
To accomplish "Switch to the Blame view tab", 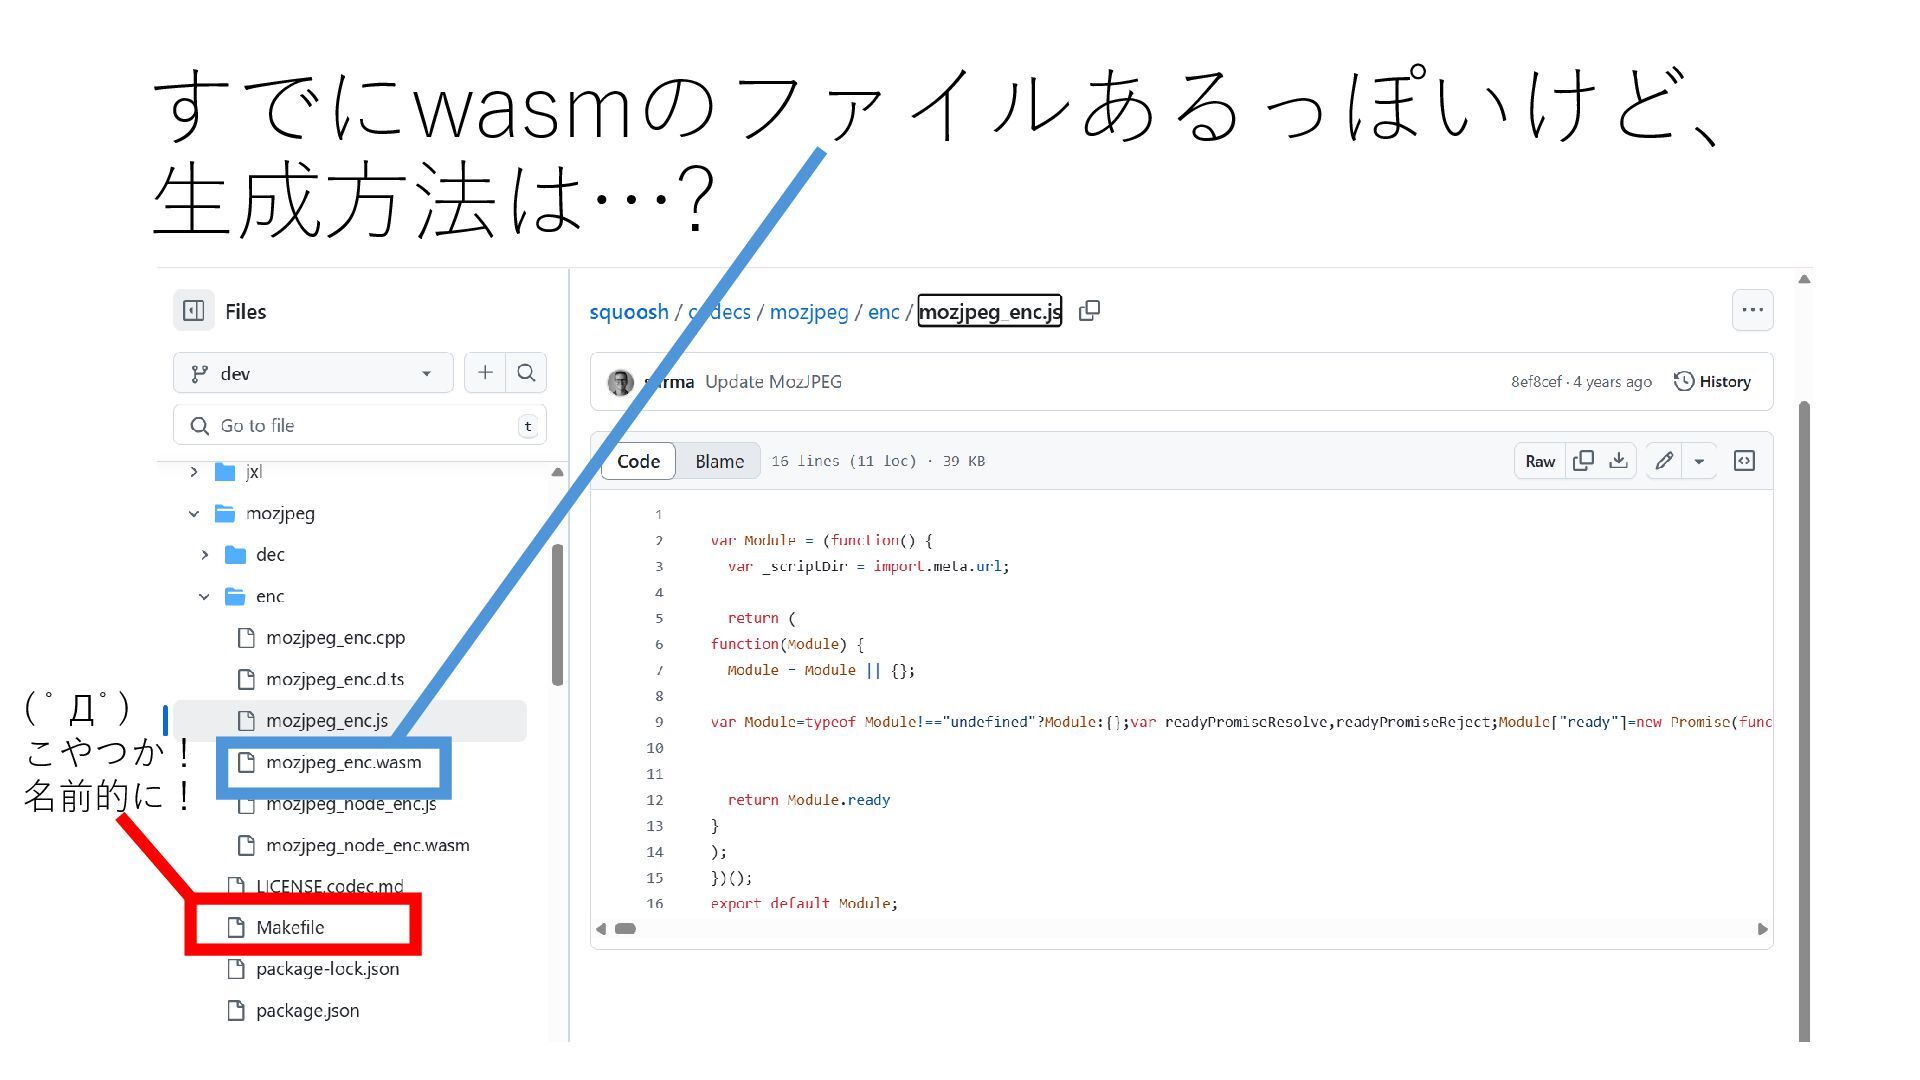I will [x=719, y=461].
